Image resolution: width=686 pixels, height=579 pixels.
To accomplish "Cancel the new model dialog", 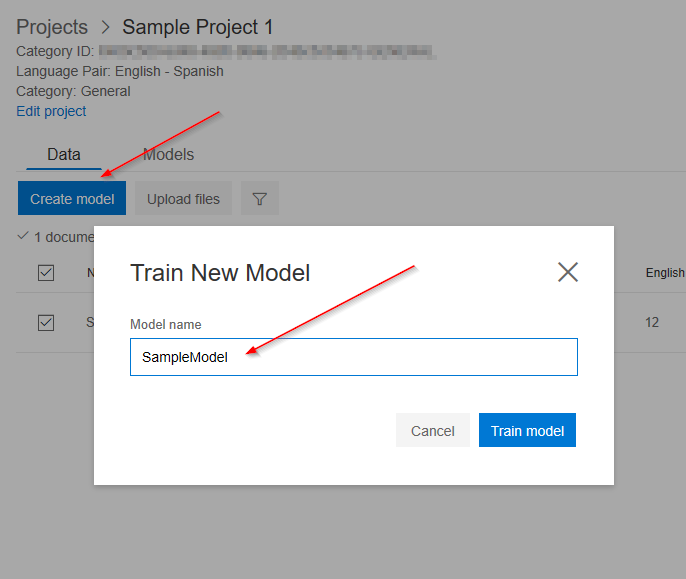I will [x=432, y=431].
